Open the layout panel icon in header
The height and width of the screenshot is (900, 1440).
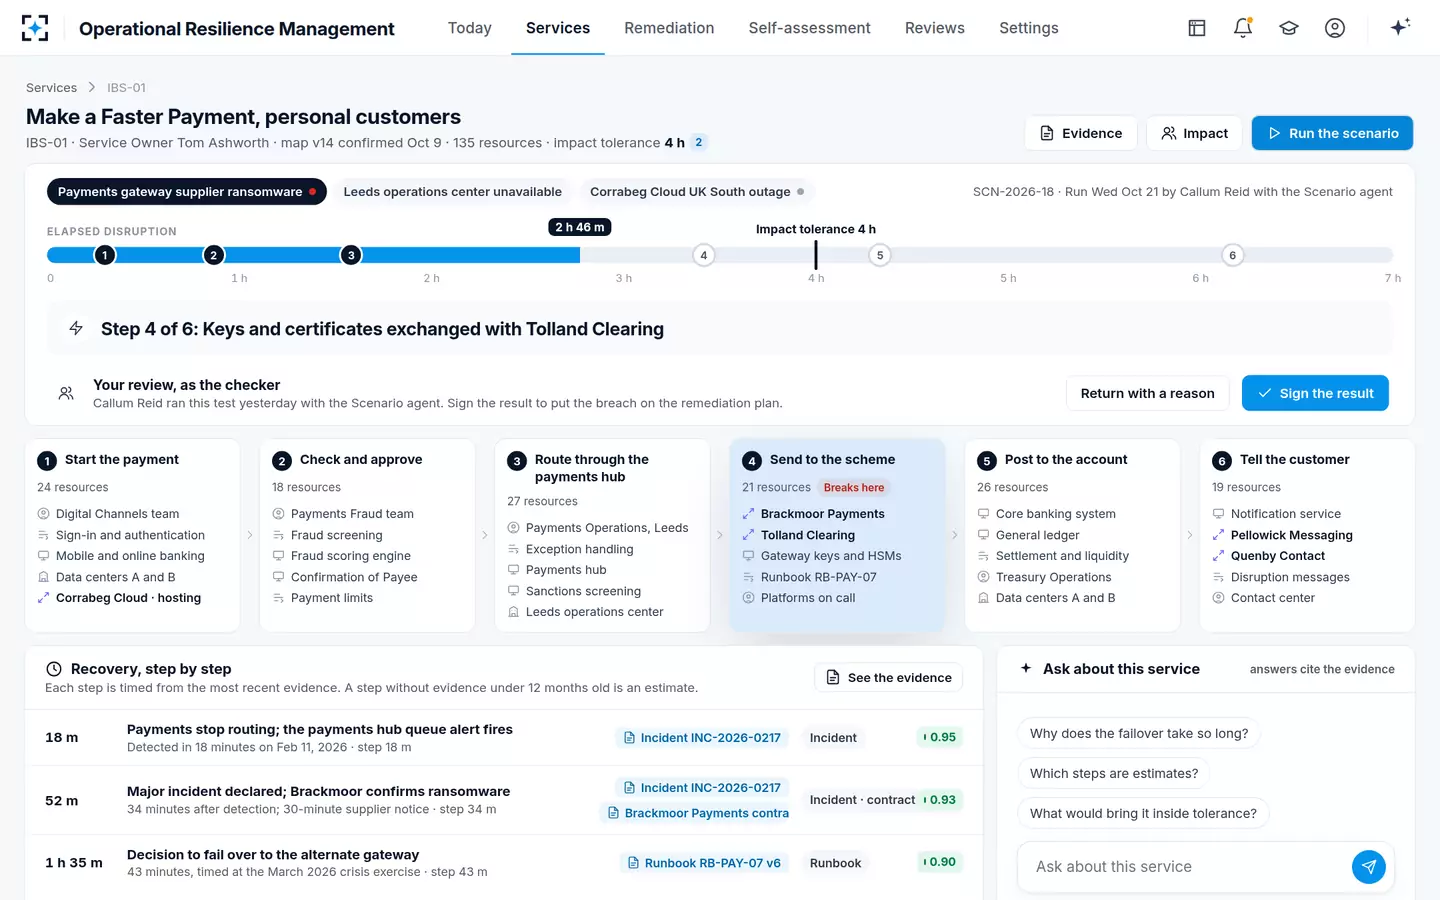pyautogui.click(x=1197, y=28)
